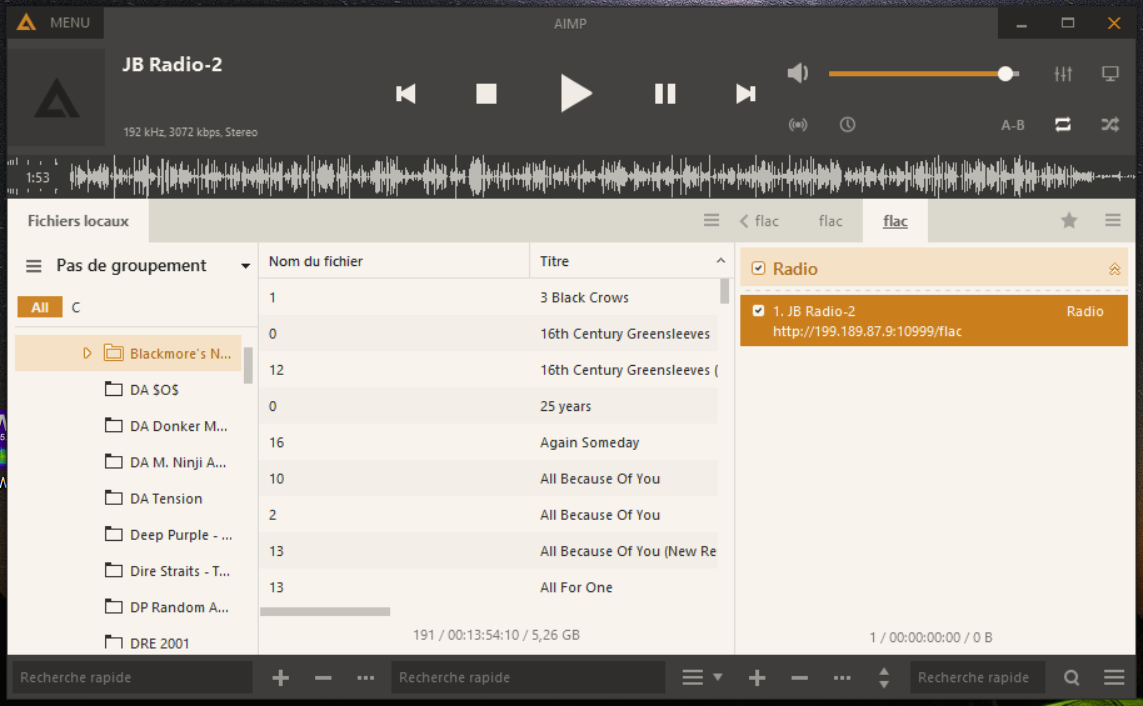The image size is (1143, 706).
Task: Open the sleep timer clock icon
Action: pyautogui.click(x=847, y=125)
